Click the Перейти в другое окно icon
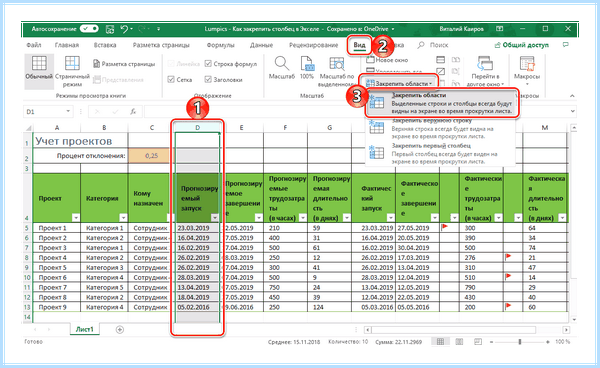Screen dimensions: 600x368 pyautogui.click(x=485, y=63)
